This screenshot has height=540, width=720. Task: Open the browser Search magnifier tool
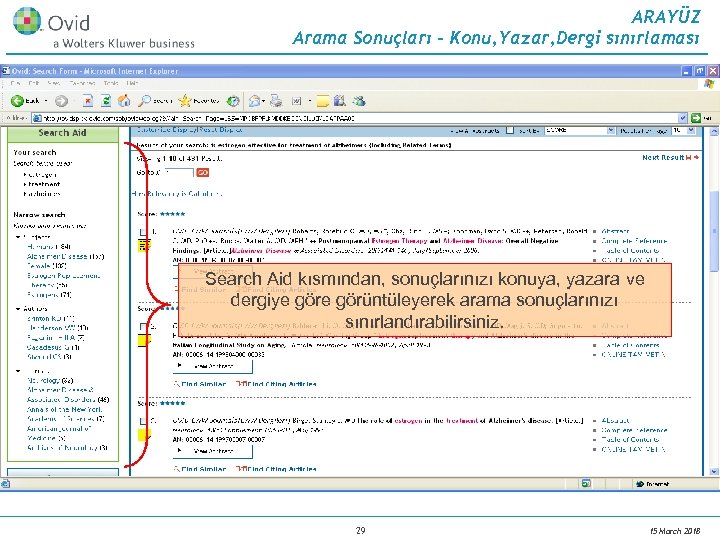click(x=145, y=101)
